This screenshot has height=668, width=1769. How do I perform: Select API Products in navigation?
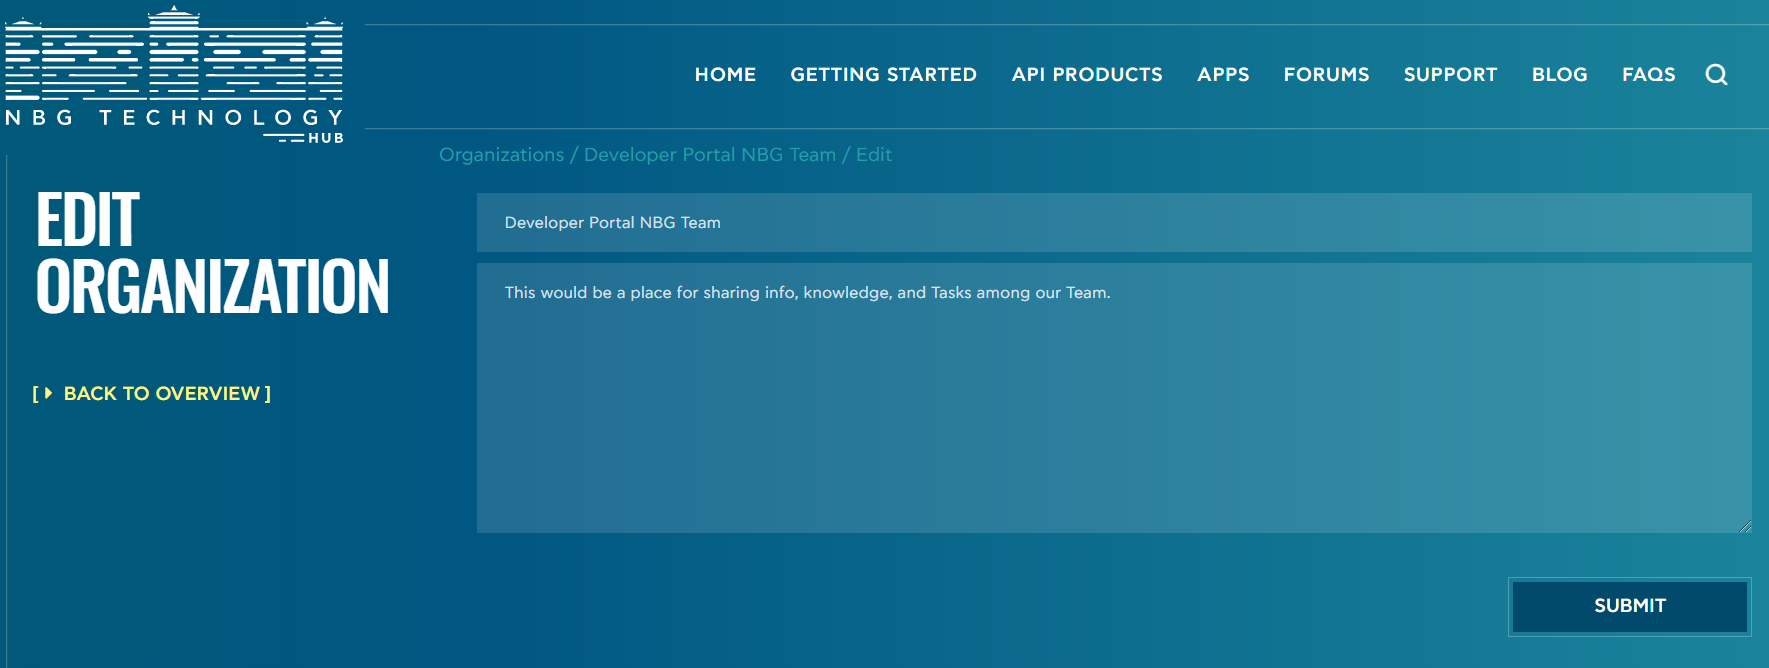(1086, 75)
